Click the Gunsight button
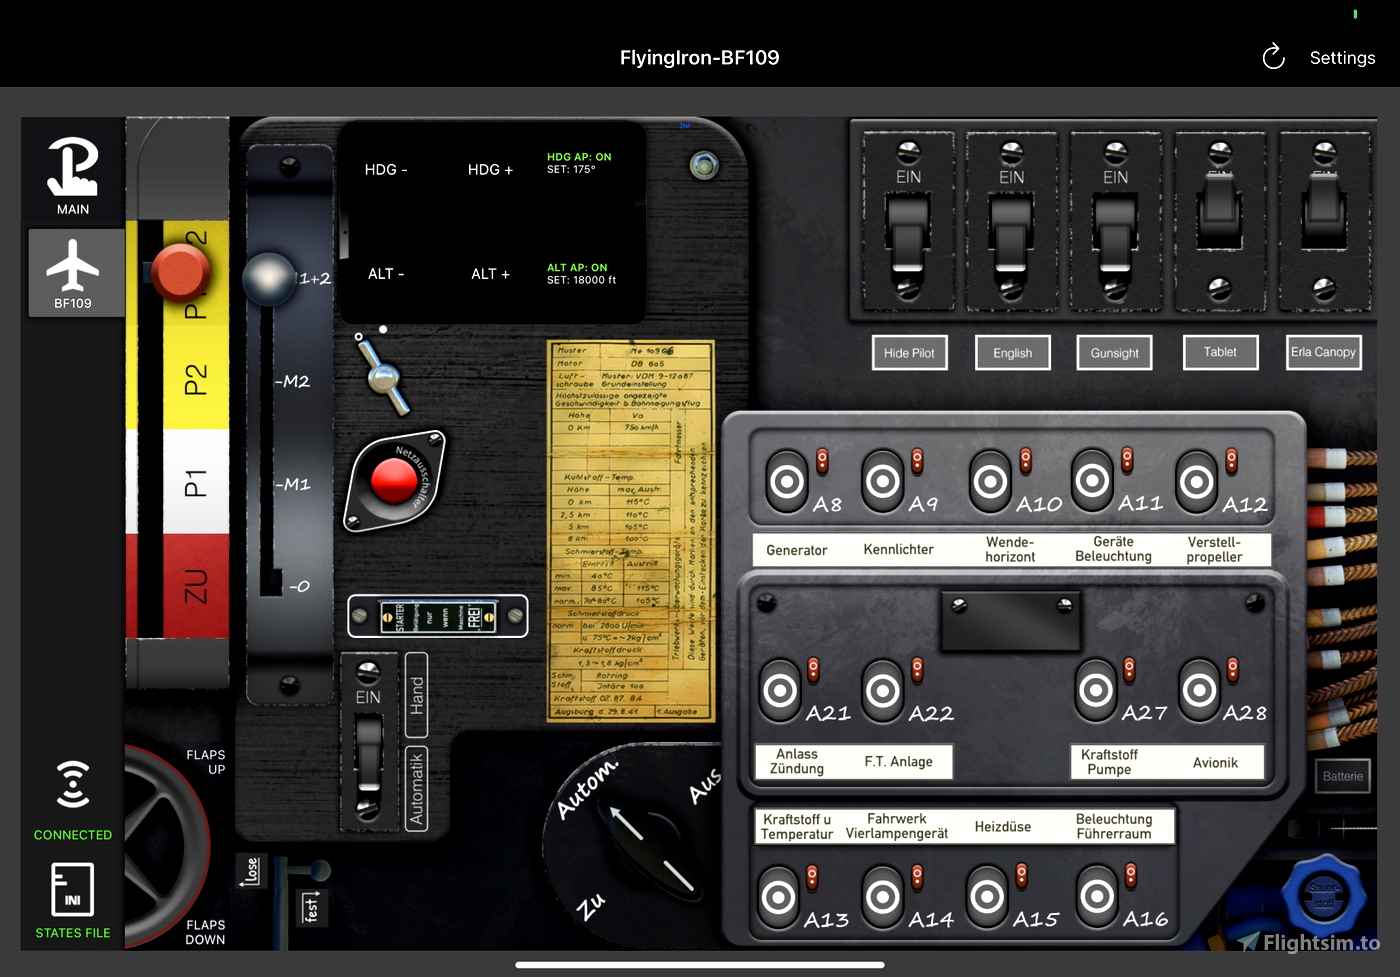This screenshot has width=1400, height=977. point(1114,353)
